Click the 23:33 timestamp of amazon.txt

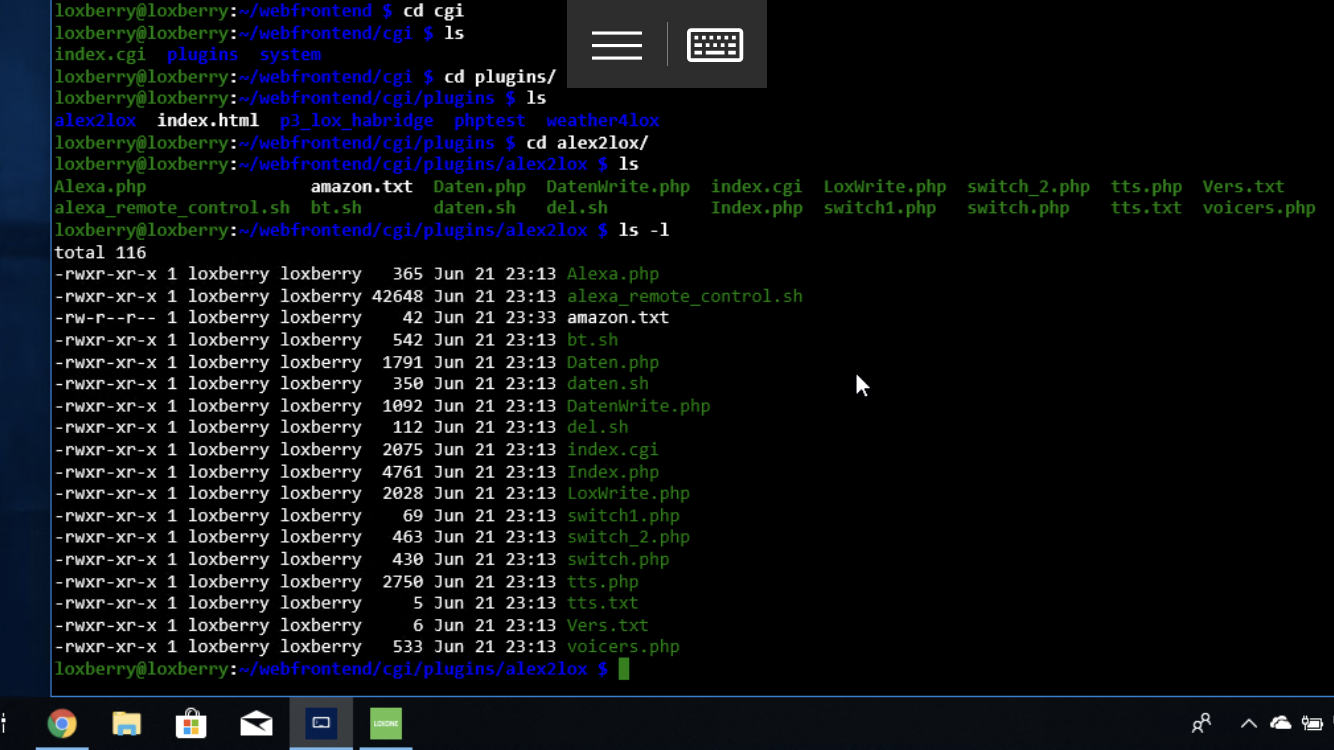click(x=531, y=318)
